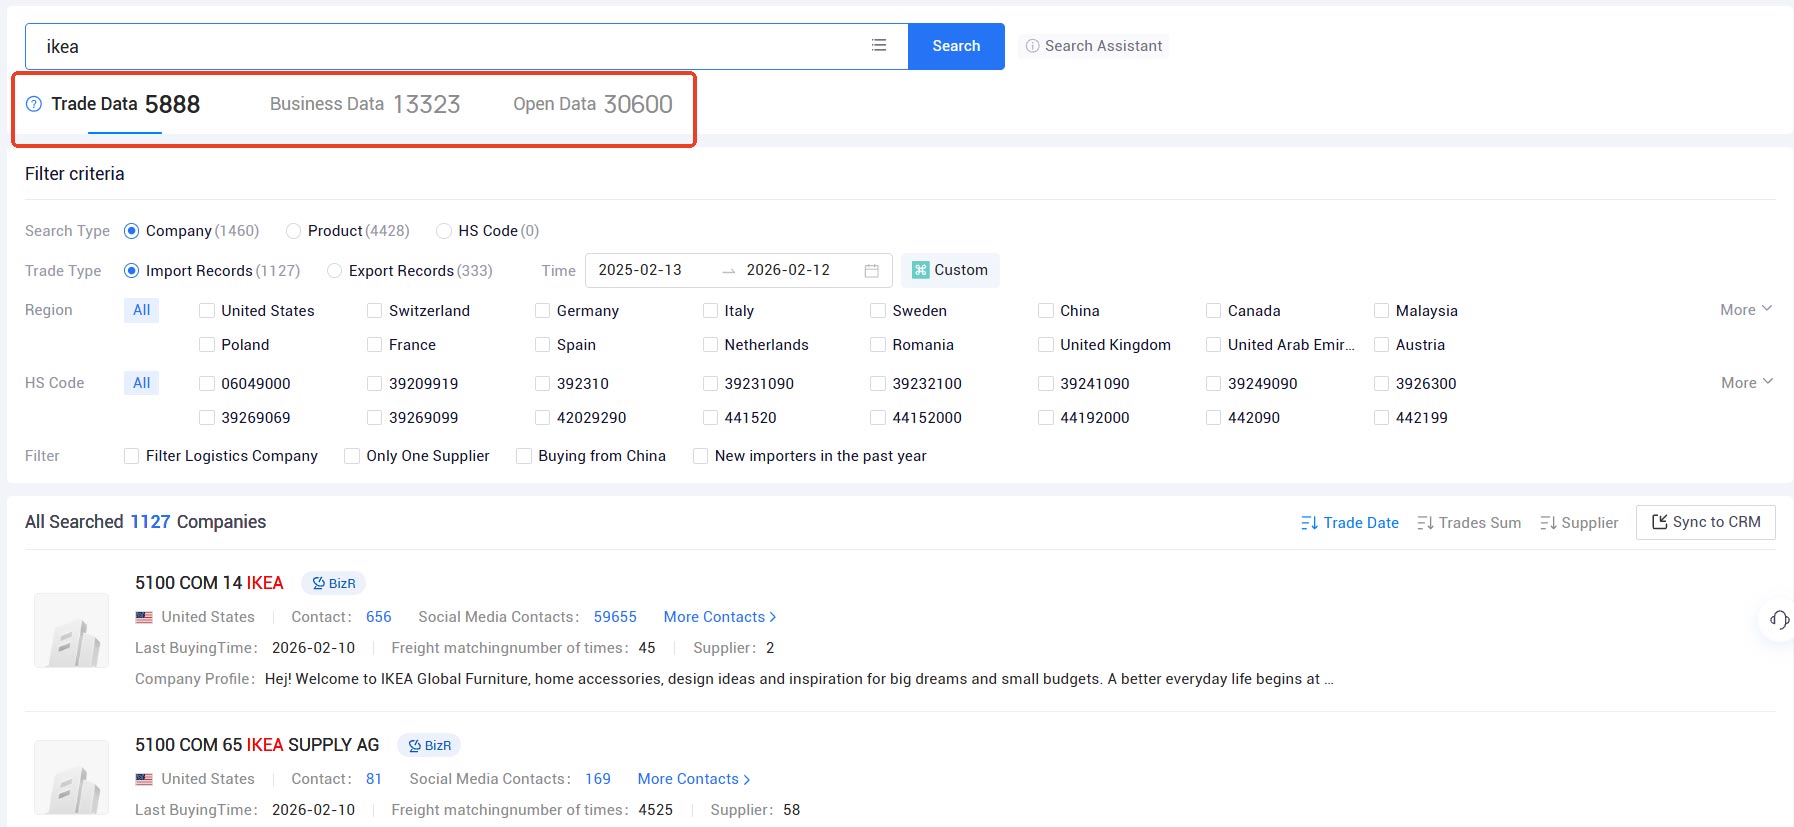Check the China region checkbox
Image resolution: width=1794 pixels, height=827 pixels.
(x=1046, y=311)
